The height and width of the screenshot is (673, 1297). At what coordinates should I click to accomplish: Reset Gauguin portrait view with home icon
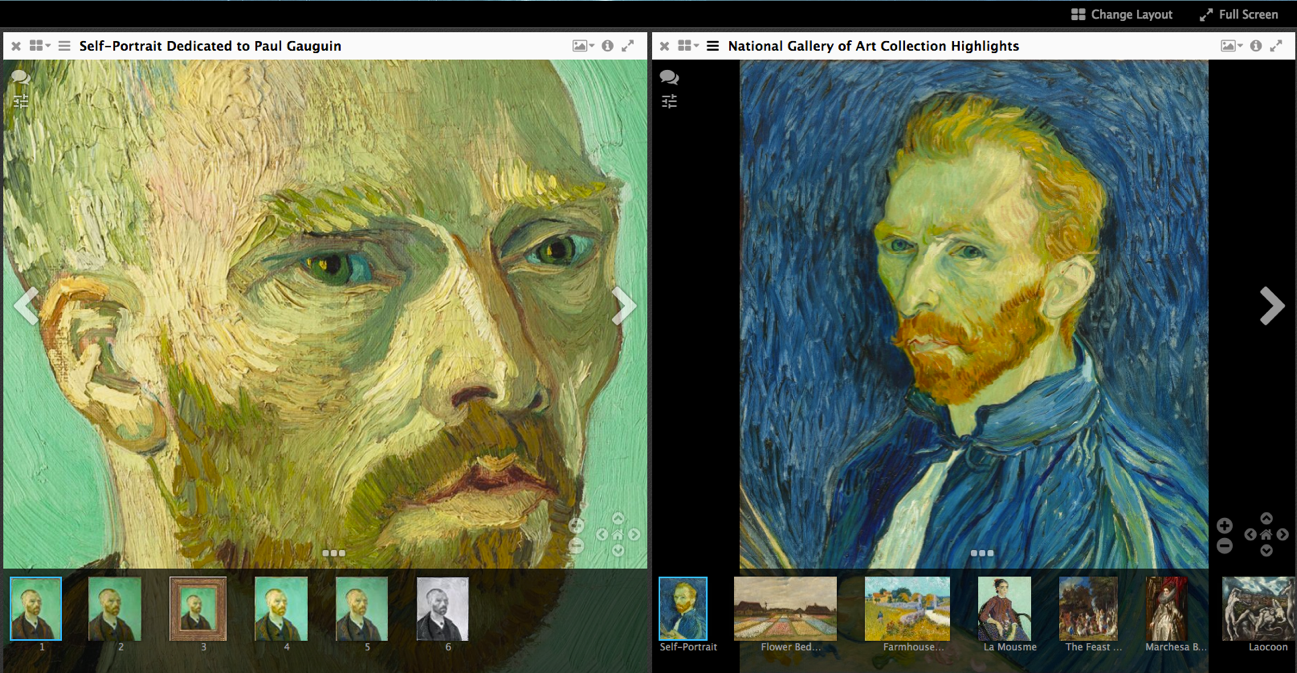[x=618, y=535]
